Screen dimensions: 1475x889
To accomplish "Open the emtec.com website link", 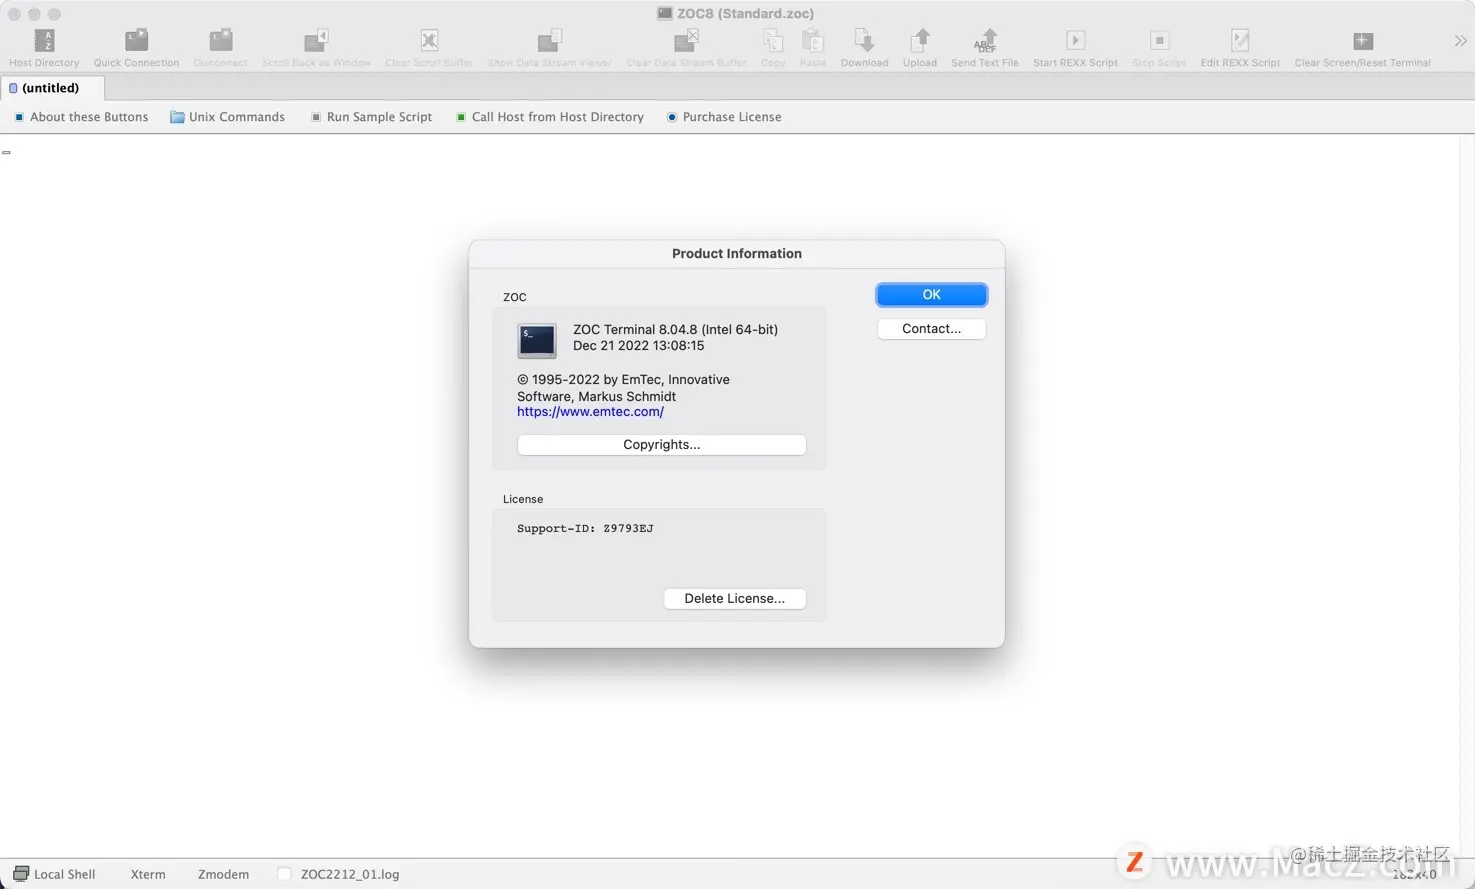I will tap(590, 412).
